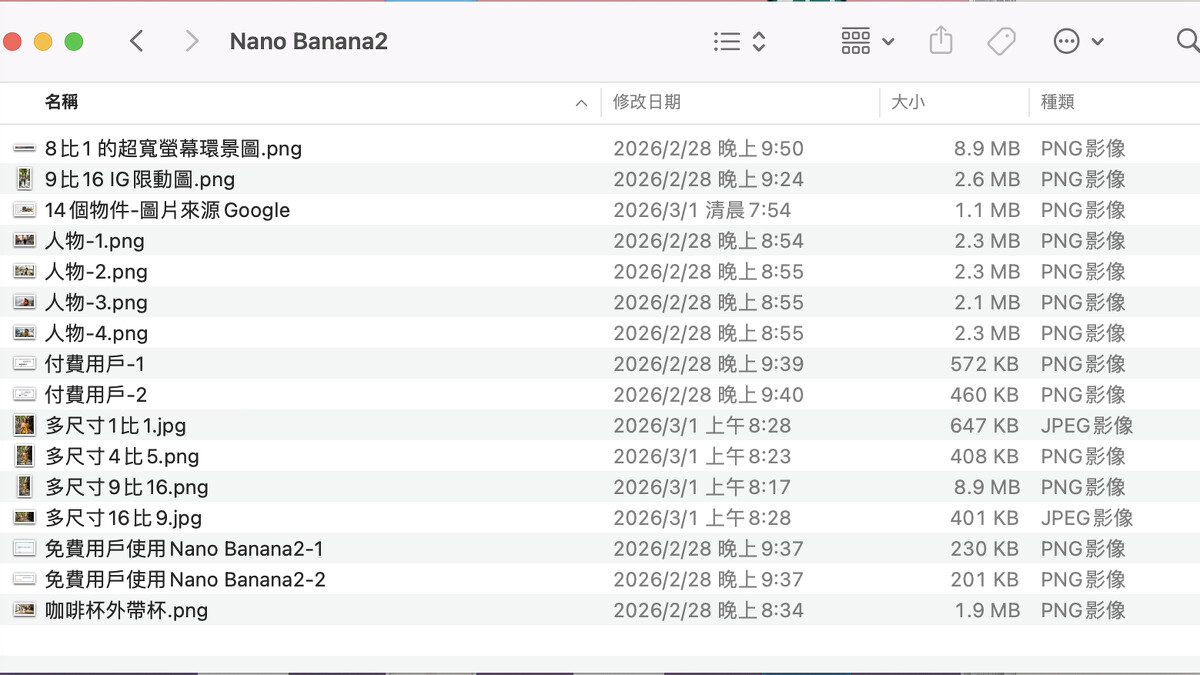Select the 人物-3.png file icon
Image resolution: width=1200 pixels, height=675 pixels.
pyautogui.click(x=24, y=303)
